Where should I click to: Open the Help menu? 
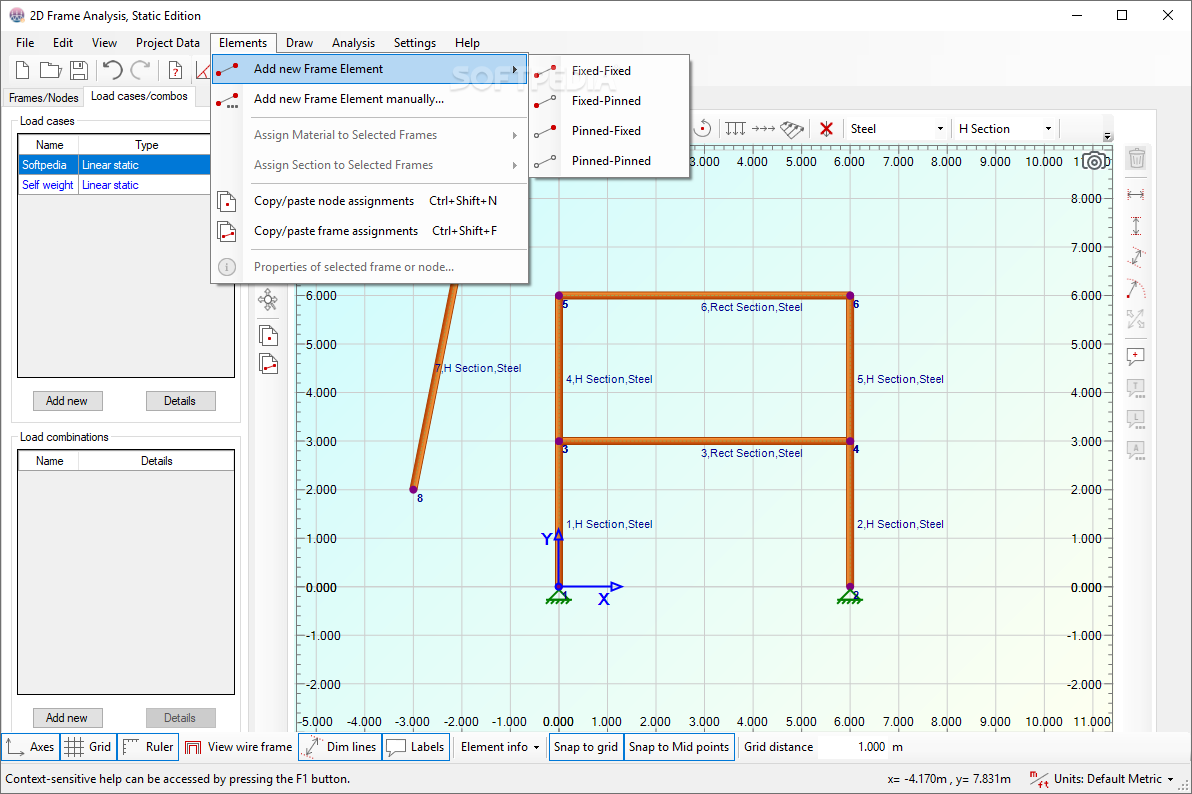click(x=467, y=43)
